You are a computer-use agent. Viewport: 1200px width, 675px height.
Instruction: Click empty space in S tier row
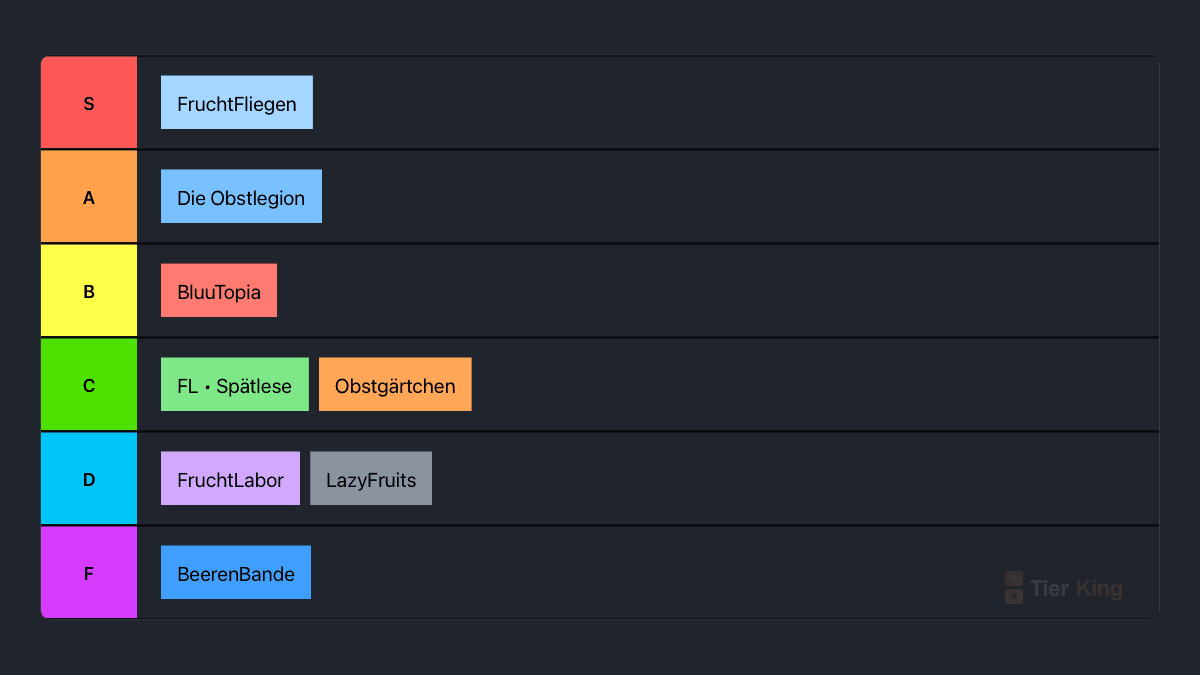tap(735, 103)
